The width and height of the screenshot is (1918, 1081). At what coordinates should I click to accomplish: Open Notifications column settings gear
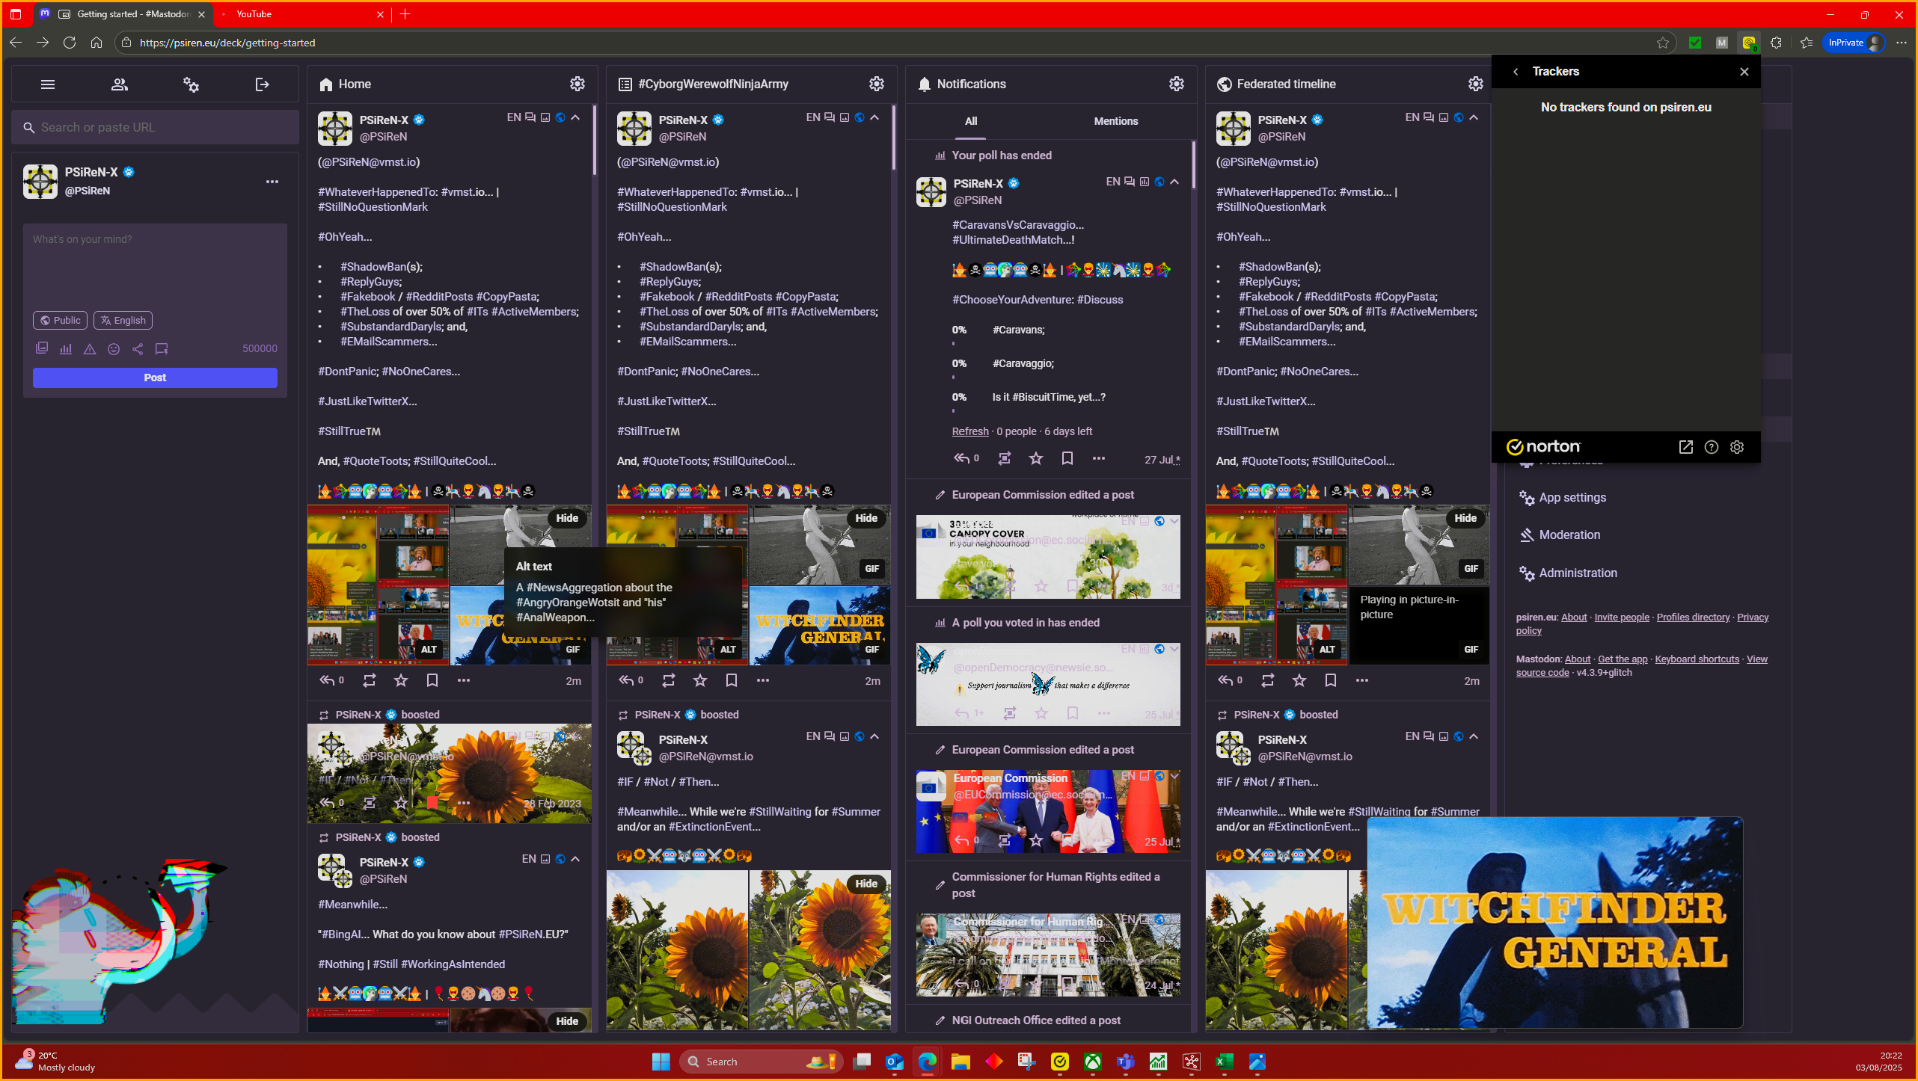click(1176, 84)
